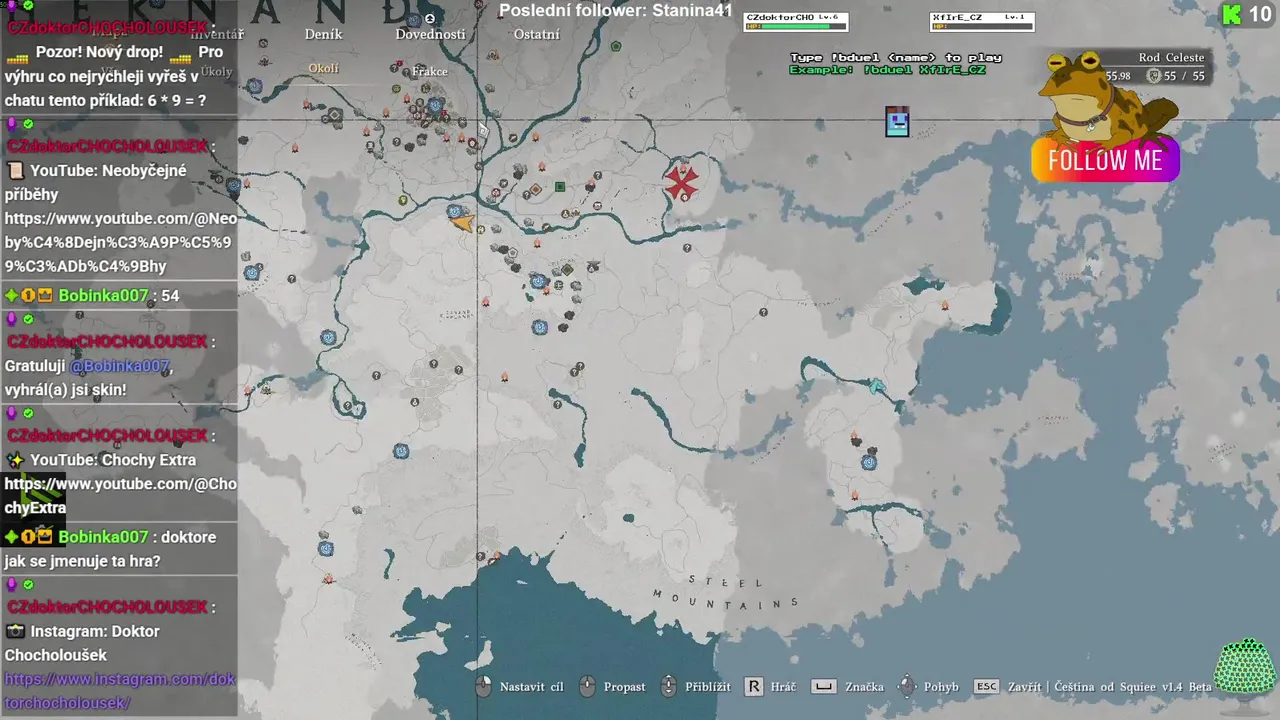Image resolution: width=1280 pixels, height=720 pixels.
Task: Select the Frakce map sub-tab
Action: click(430, 71)
